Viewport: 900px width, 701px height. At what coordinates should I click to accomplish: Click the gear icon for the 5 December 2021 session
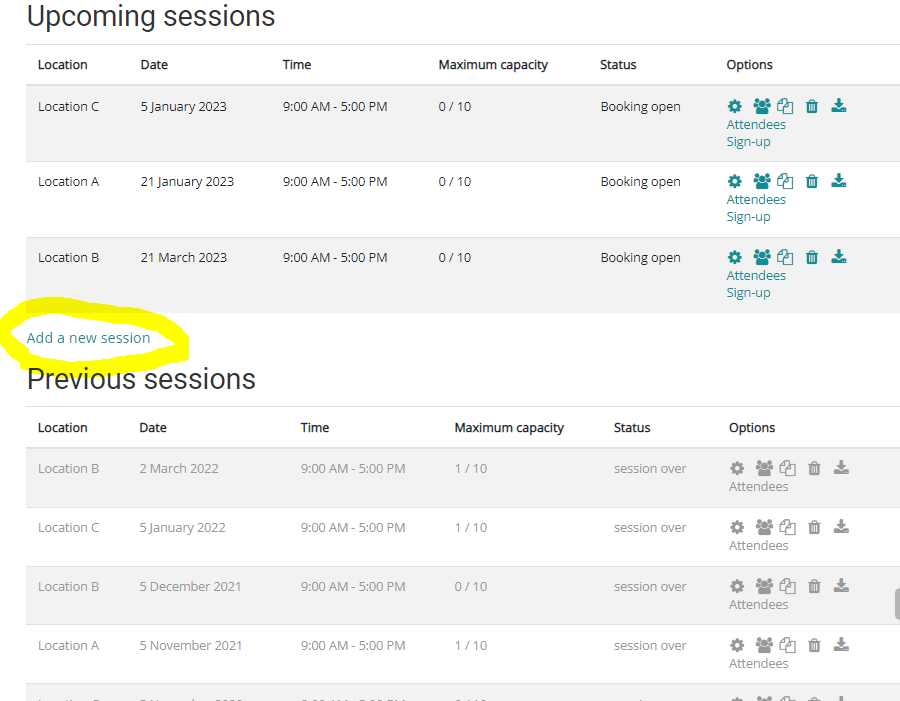(x=737, y=586)
